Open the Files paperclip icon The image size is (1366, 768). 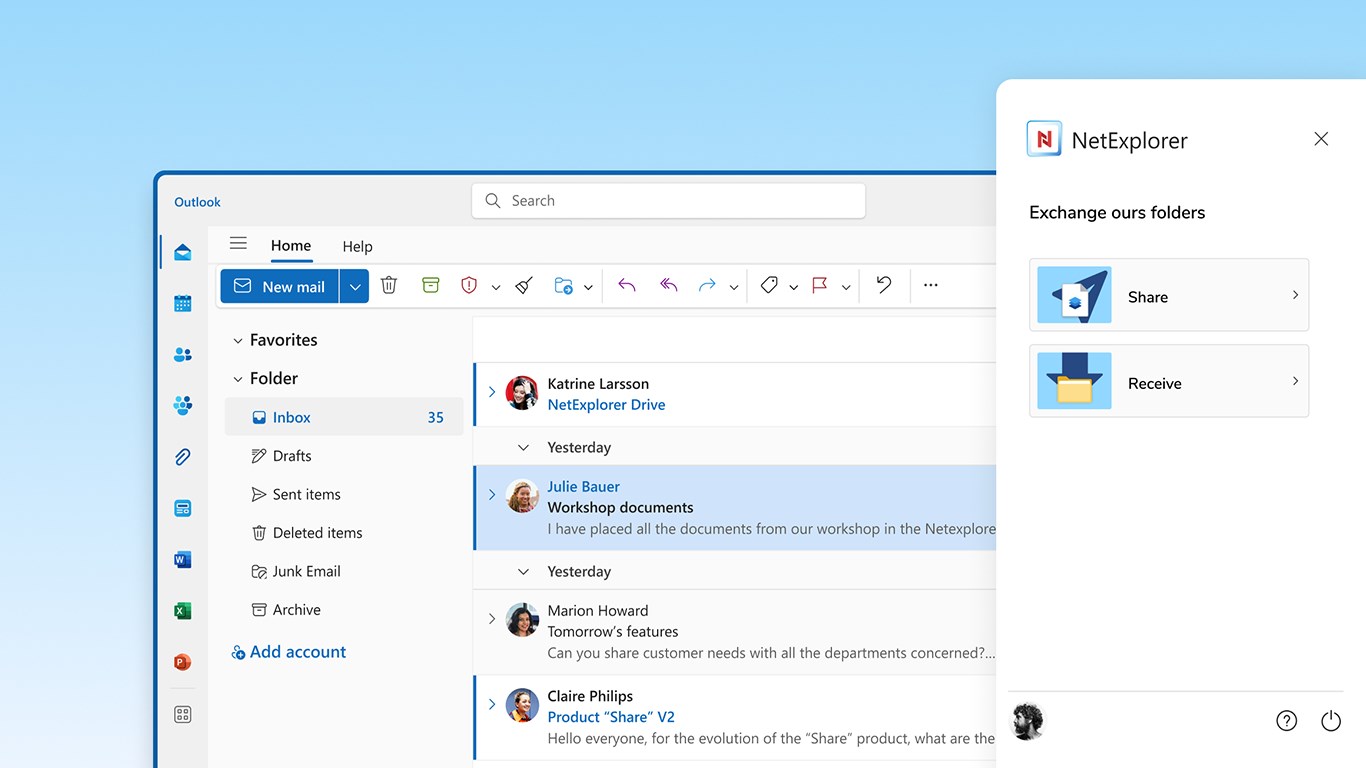tap(182, 457)
